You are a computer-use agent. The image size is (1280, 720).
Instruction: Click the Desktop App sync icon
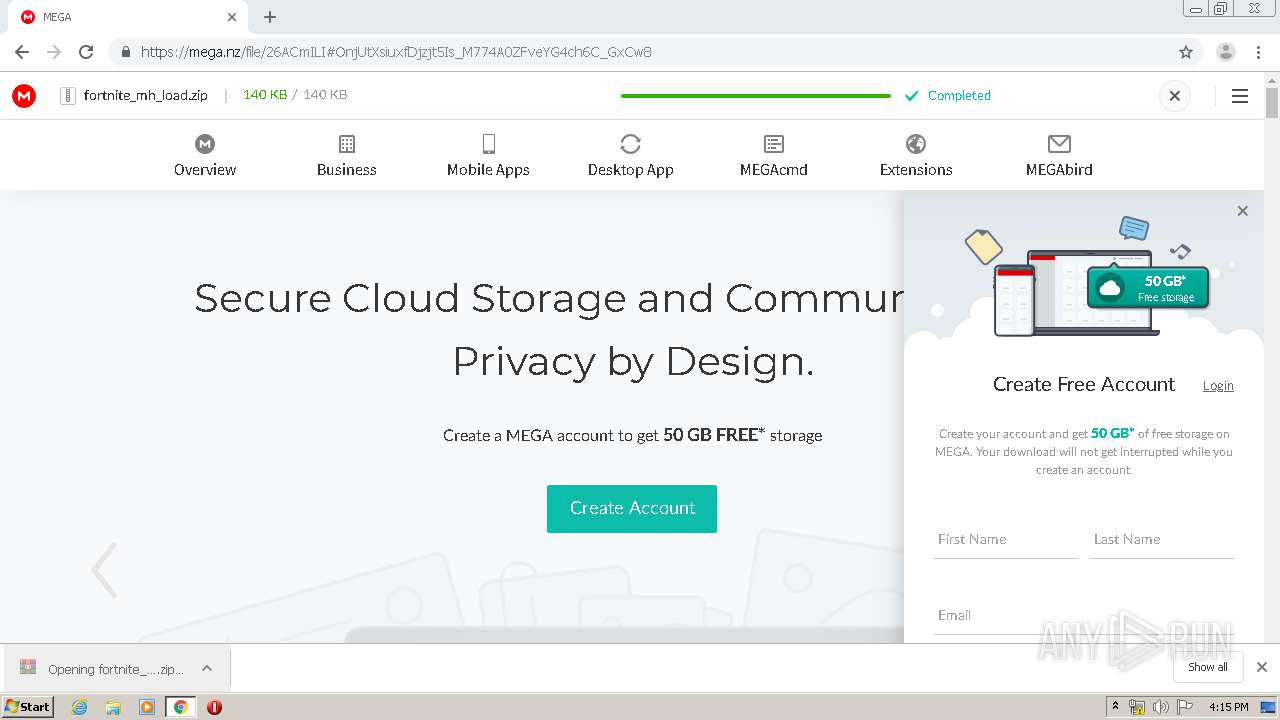[630, 144]
